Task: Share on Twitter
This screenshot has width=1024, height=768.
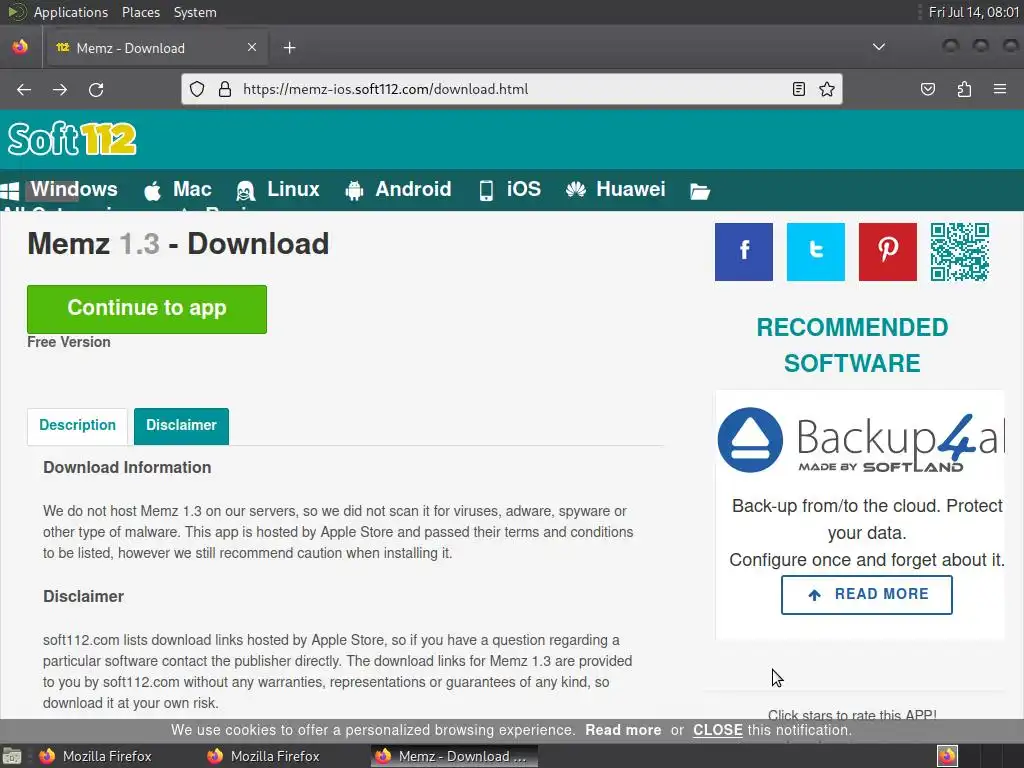Action: click(816, 252)
